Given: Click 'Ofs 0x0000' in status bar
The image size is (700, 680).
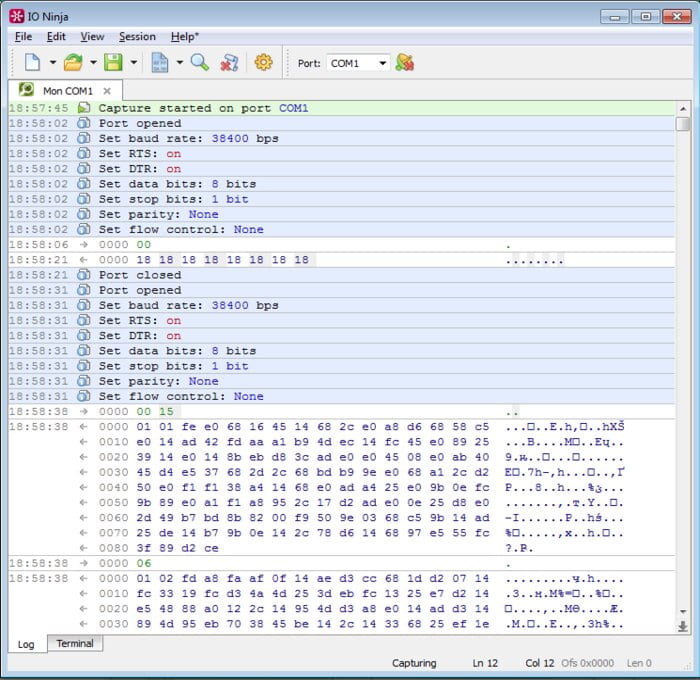Looking at the screenshot, I should pos(588,663).
